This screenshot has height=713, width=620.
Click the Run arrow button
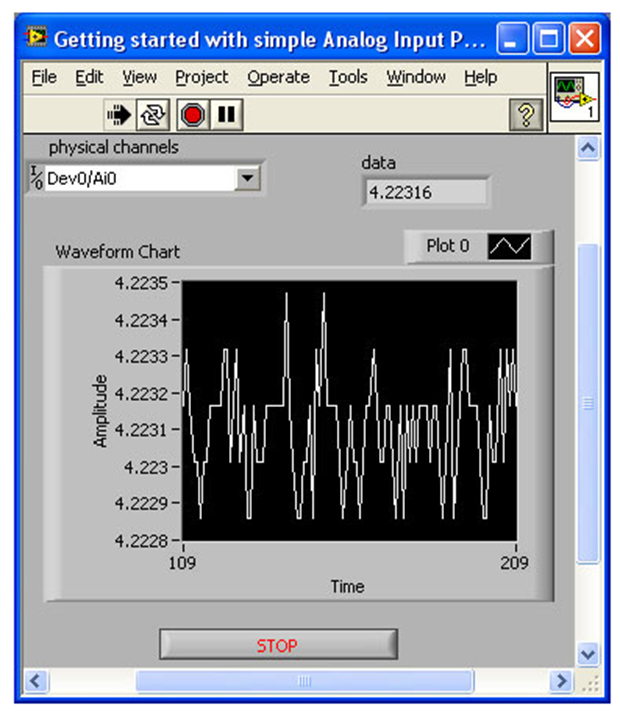[120, 115]
